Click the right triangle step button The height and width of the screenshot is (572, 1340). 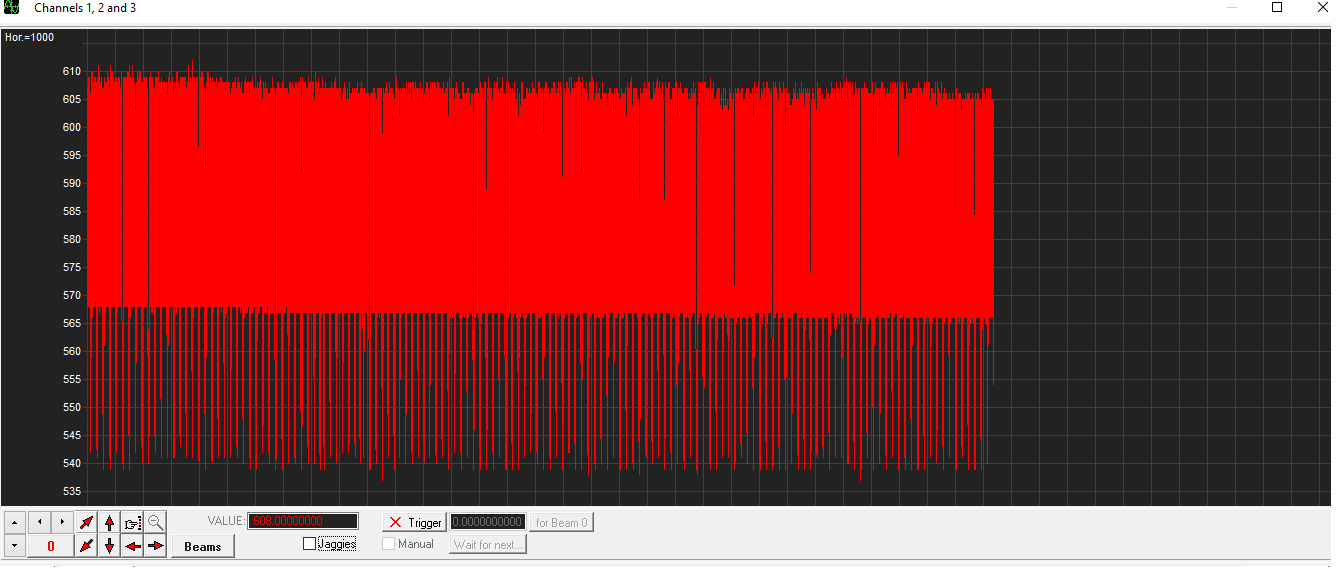click(62, 522)
